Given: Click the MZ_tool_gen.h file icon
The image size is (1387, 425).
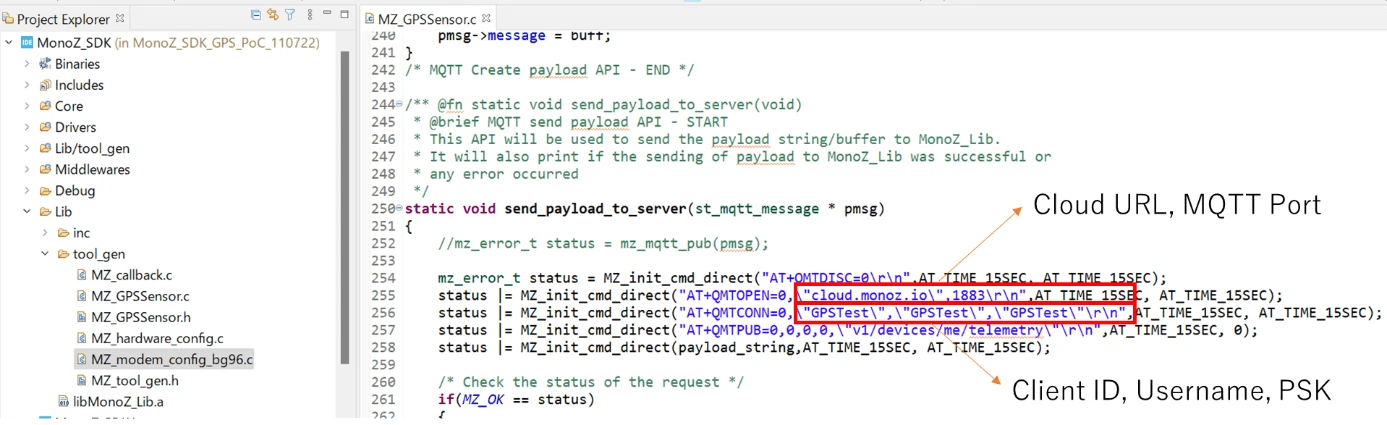Looking at the screenshot, I should click(82, 380).
